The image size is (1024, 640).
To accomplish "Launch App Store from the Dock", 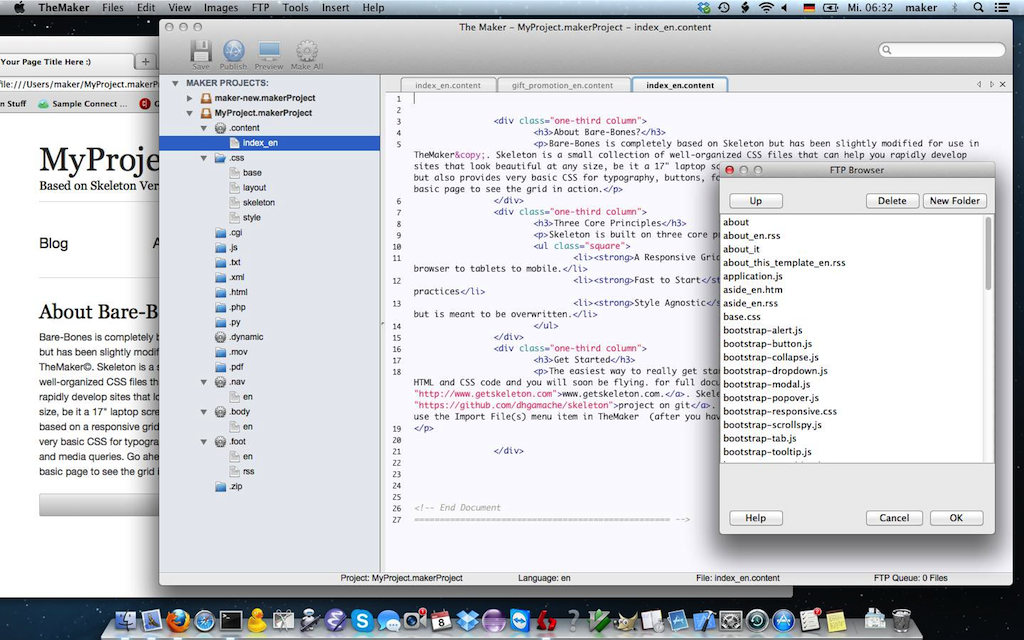I will click(783, 620).
